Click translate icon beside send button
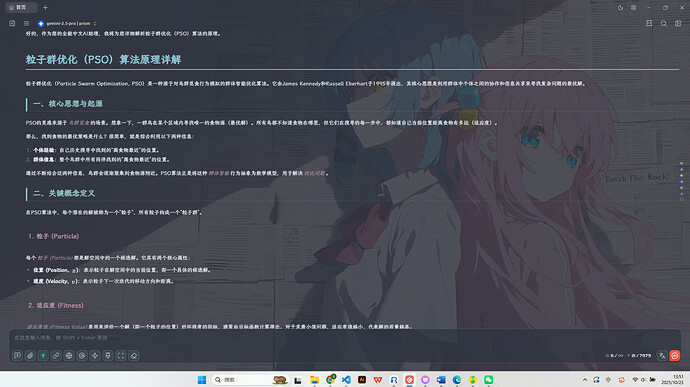The height and width of the screenshot is (387, 690). (662, 356)
